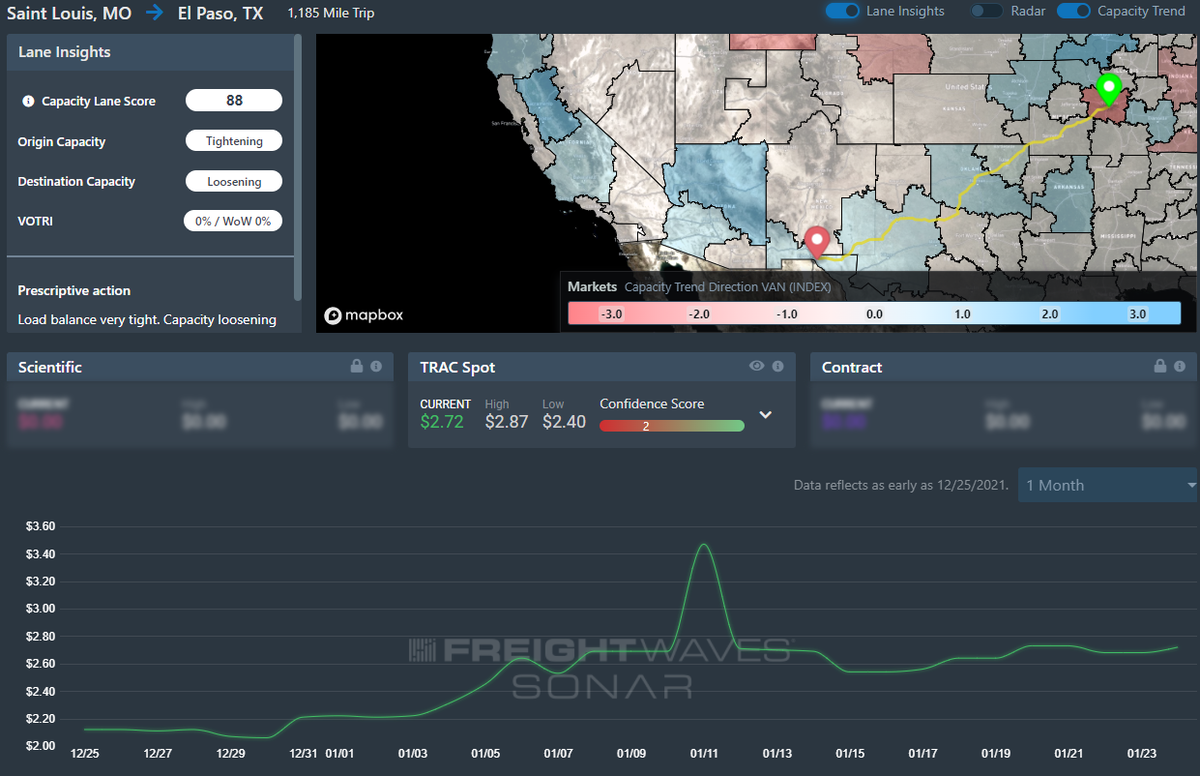Screen dimensions: 1200x776
Task: Click the Confidence Score bar
Action: (672, 425)
